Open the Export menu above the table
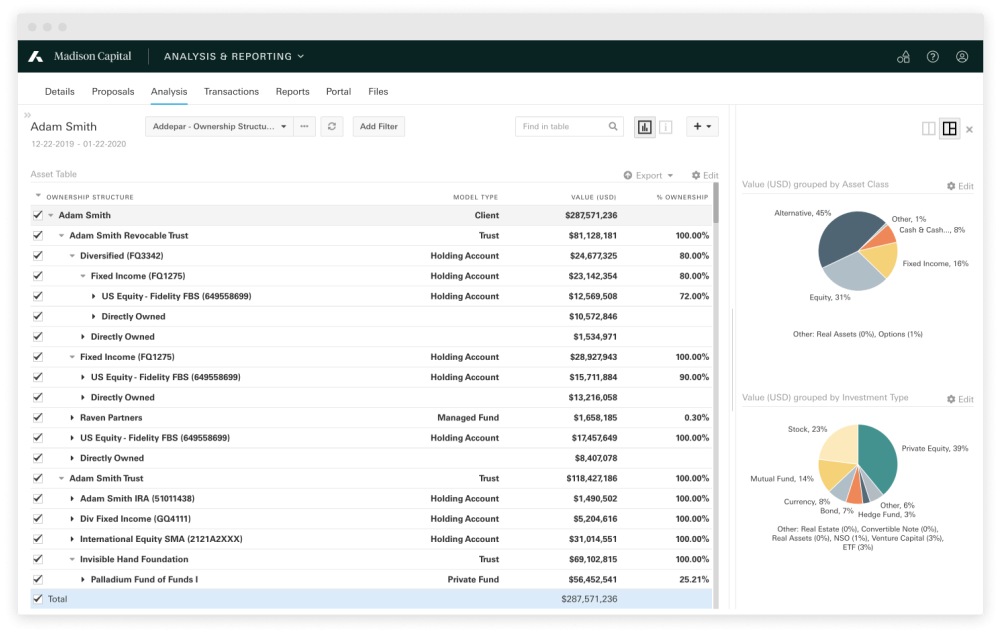 click(648, 175)
